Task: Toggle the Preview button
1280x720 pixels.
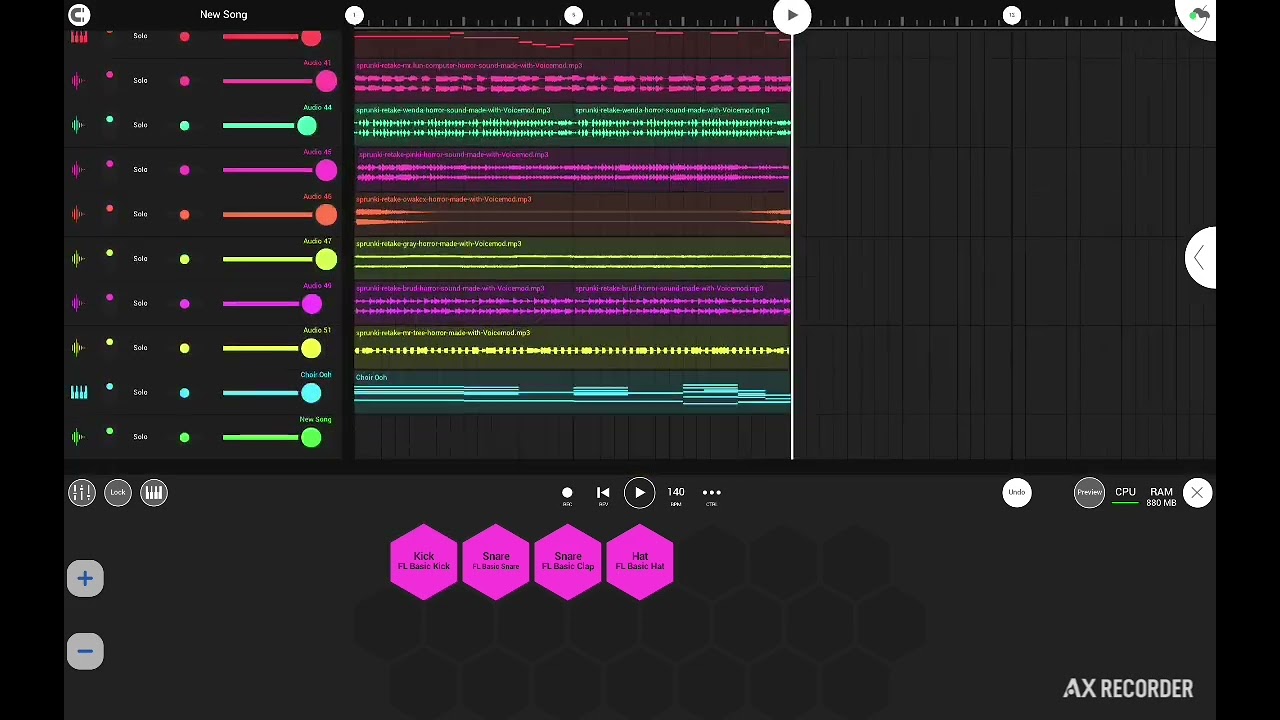Action: pyautogui.click(x=1089, y=492)
